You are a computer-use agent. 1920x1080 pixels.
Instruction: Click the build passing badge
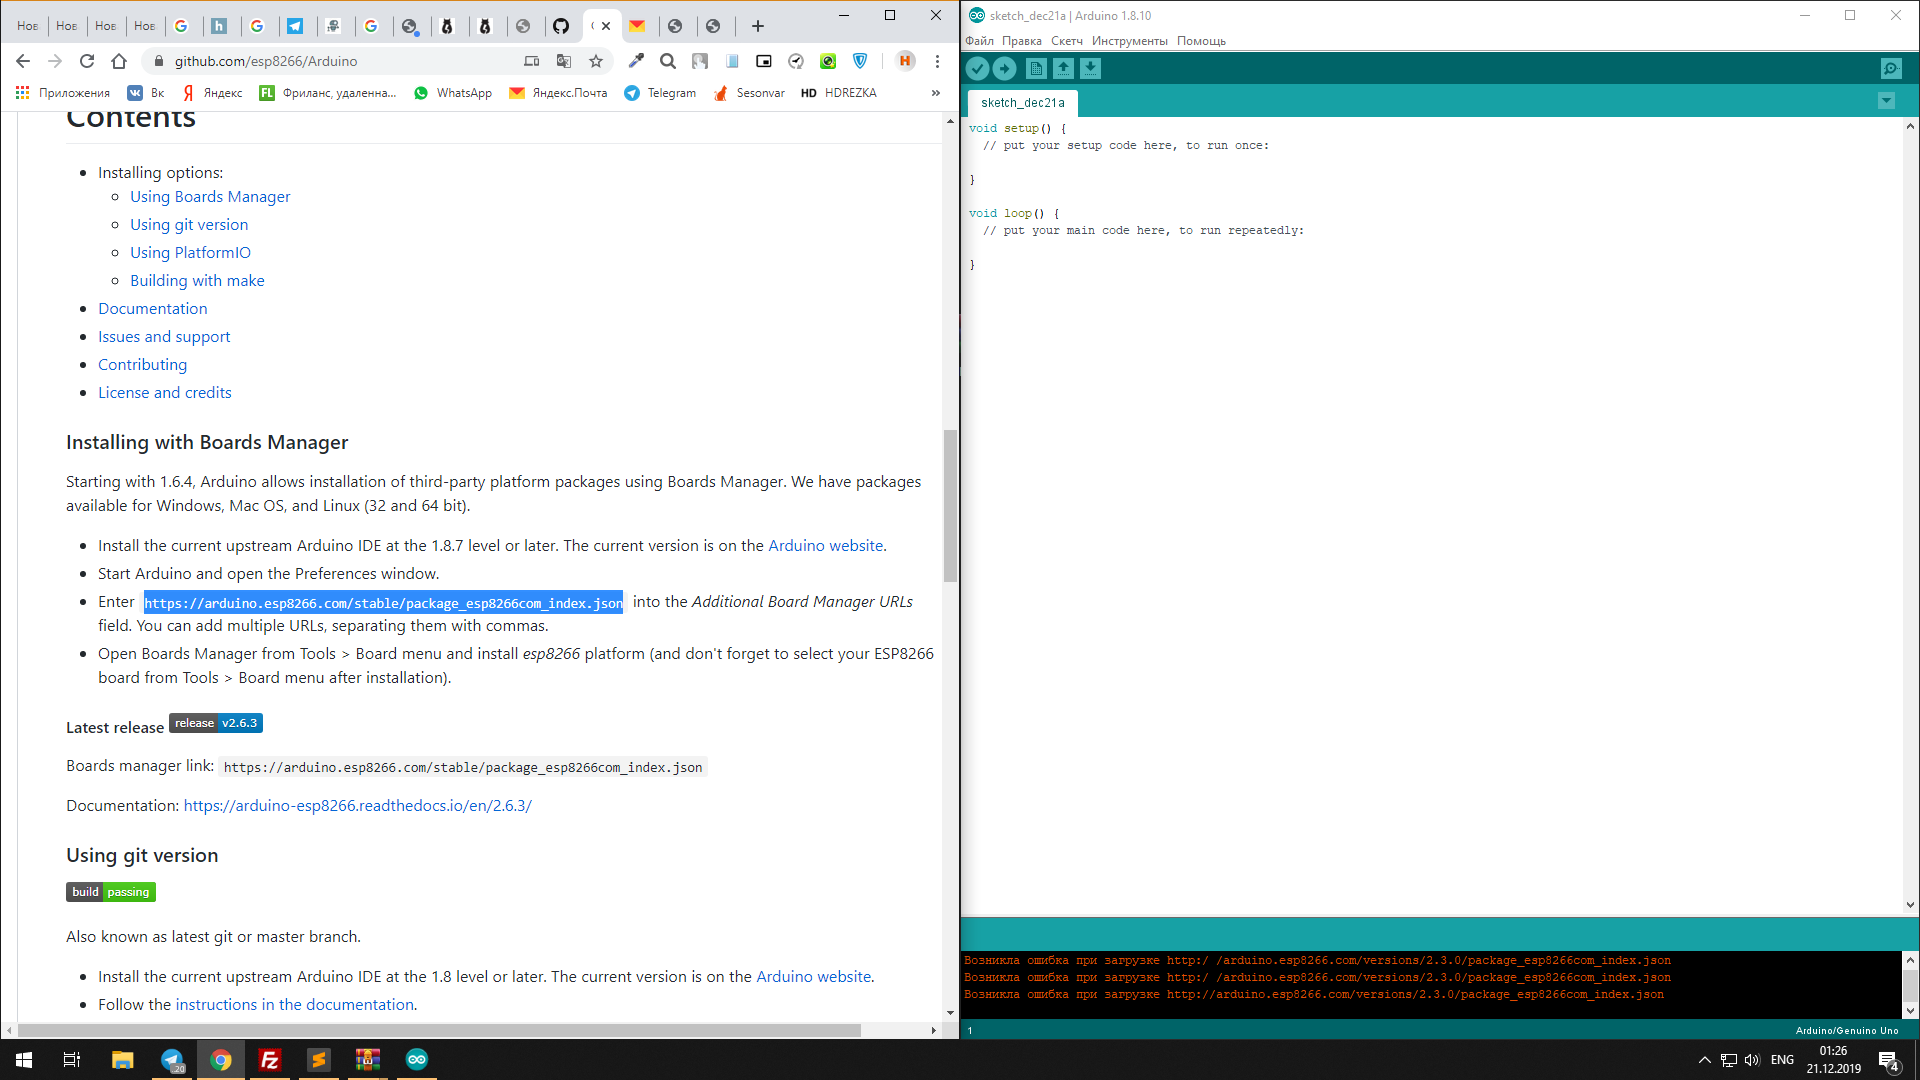coord(111,892)
